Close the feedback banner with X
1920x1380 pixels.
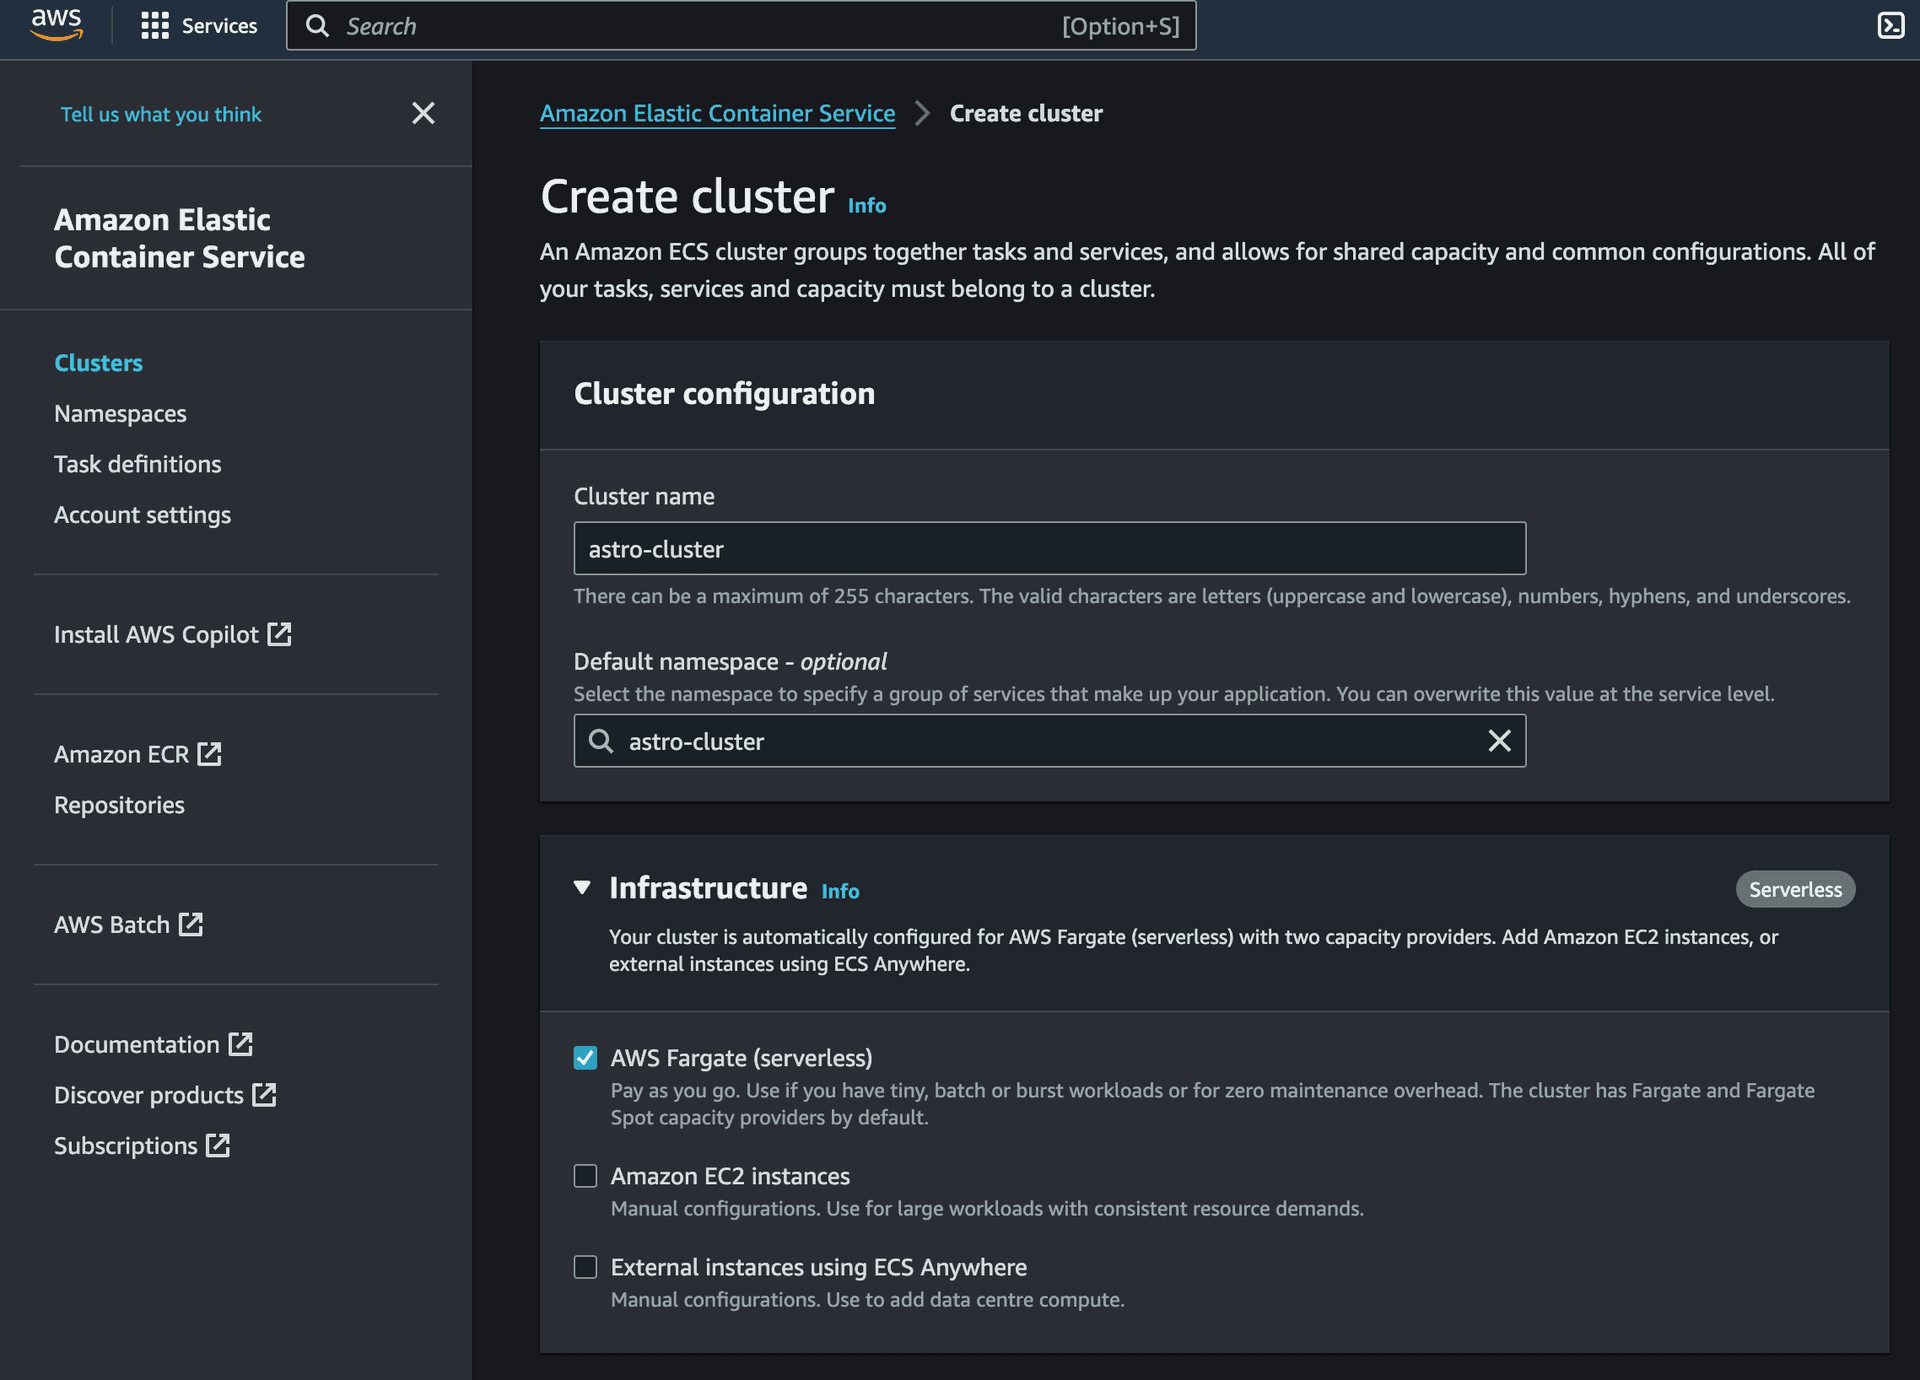pyautogui.click(x=423, y=113)
